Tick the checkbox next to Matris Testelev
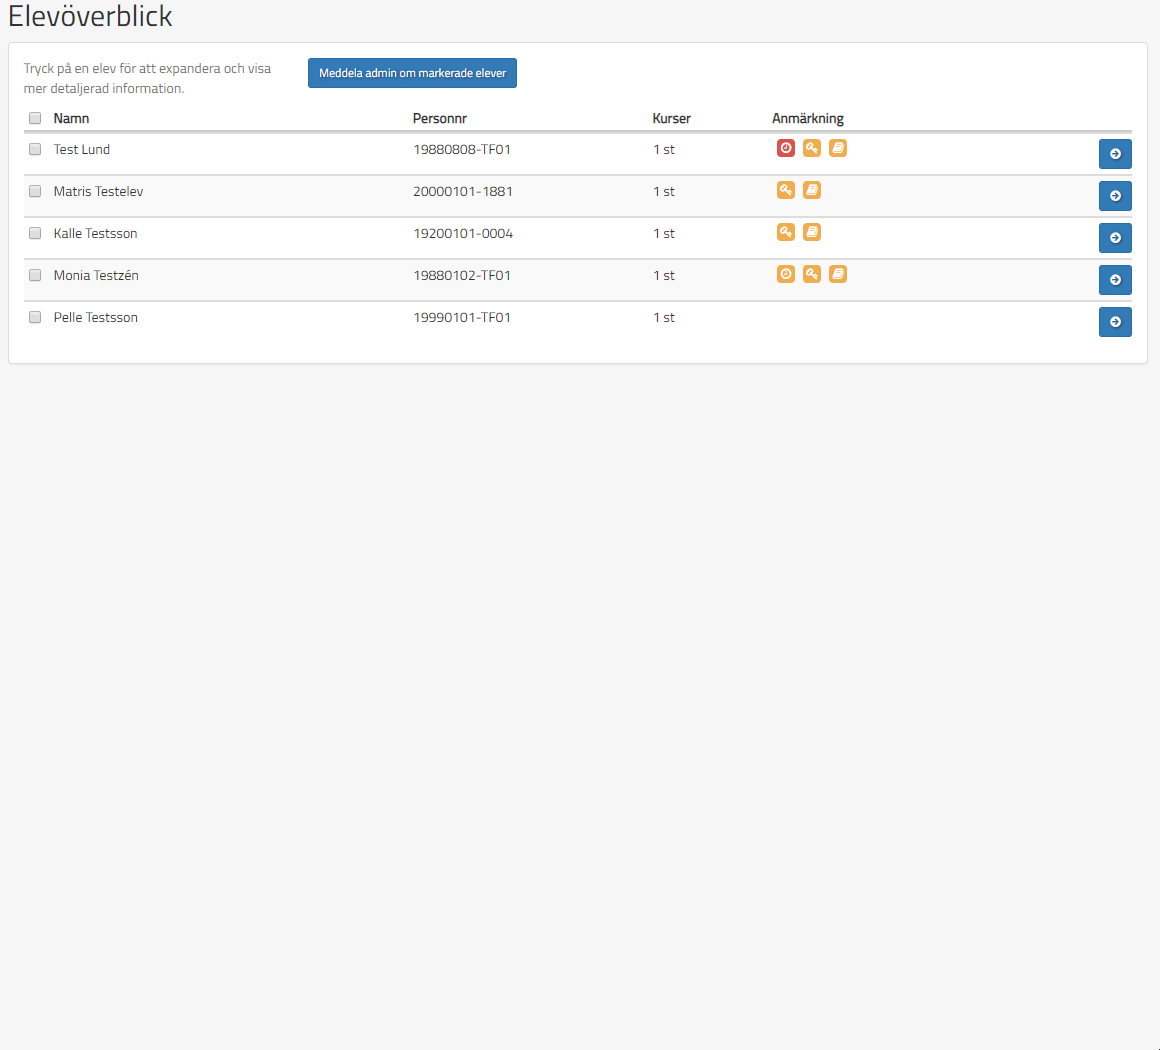This screenshot has height=1050, width=1160. (35, 191)
